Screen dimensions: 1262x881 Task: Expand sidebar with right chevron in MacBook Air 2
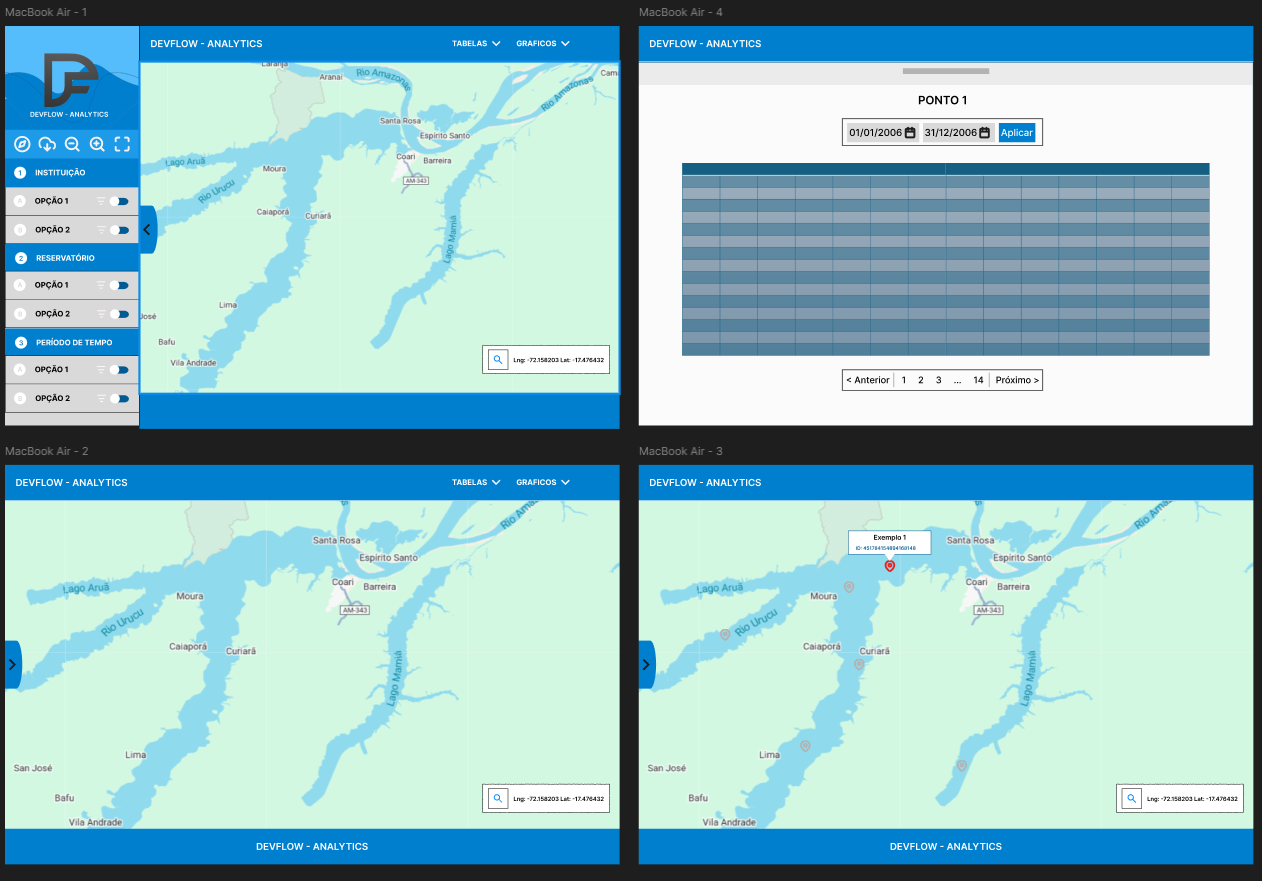tap(13, 664)
